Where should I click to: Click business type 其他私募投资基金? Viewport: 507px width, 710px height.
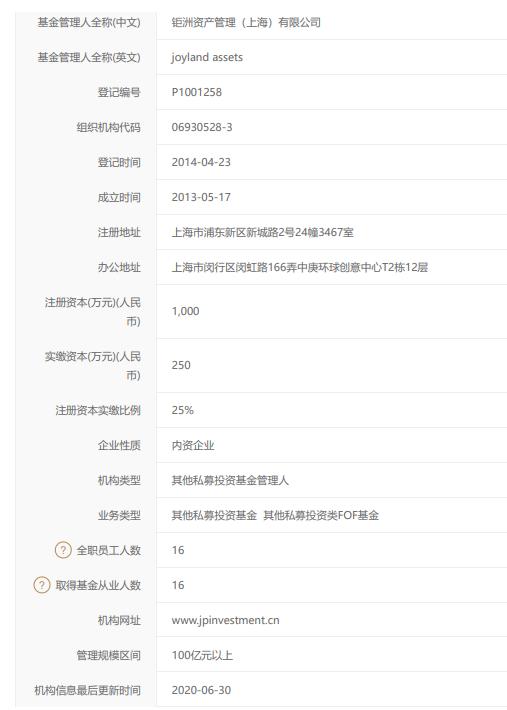(214, 515)
